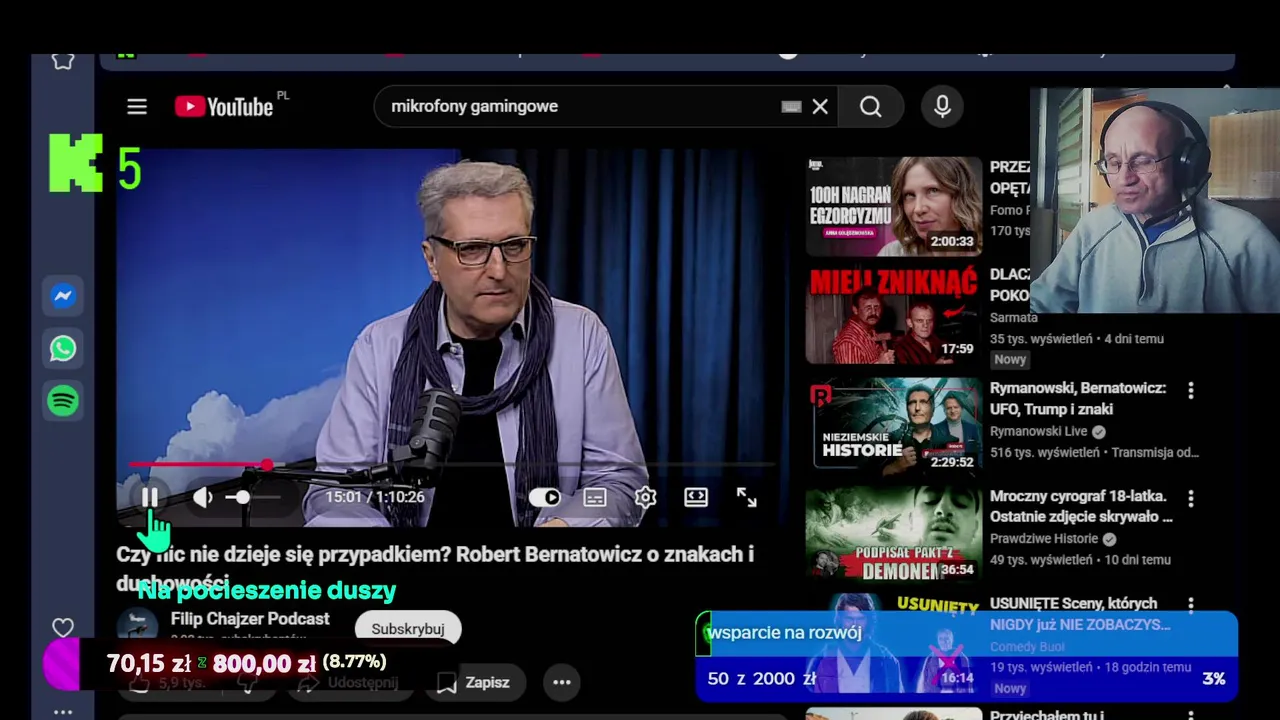Open the Mieli zniknąć video thumbnail
Image resolution: width=1280 pixels, height=720 pixels.
(x=894, y=314)
